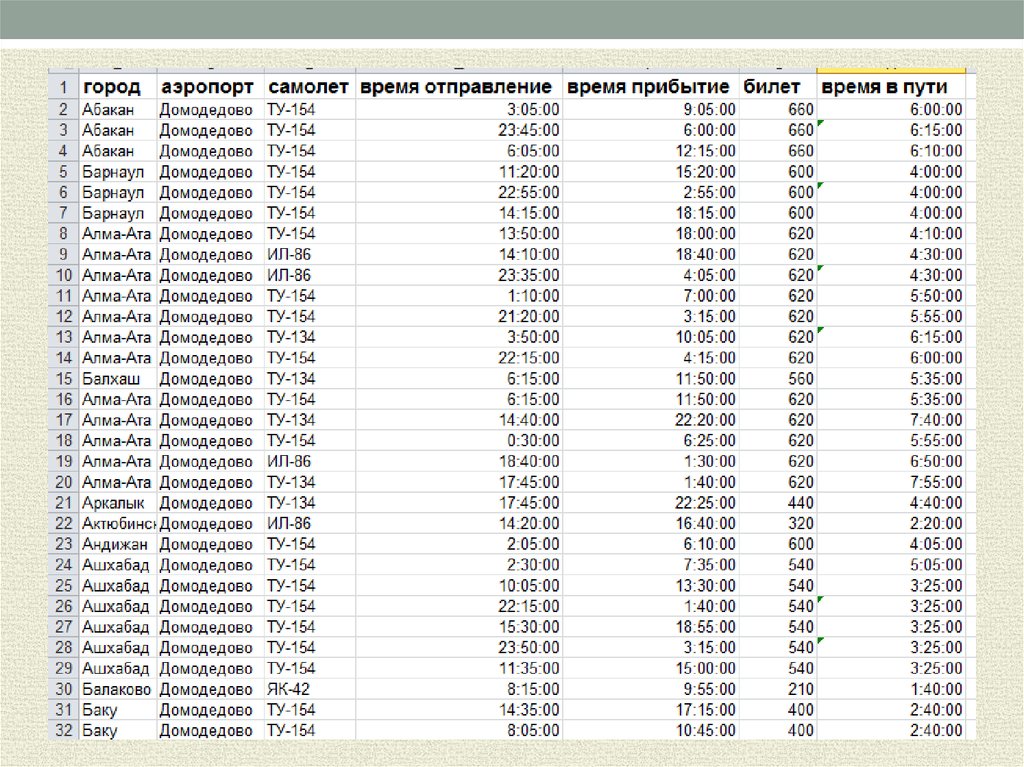
Task: Click the 'время отправление' header cell
Action: [x=458, y=87]
